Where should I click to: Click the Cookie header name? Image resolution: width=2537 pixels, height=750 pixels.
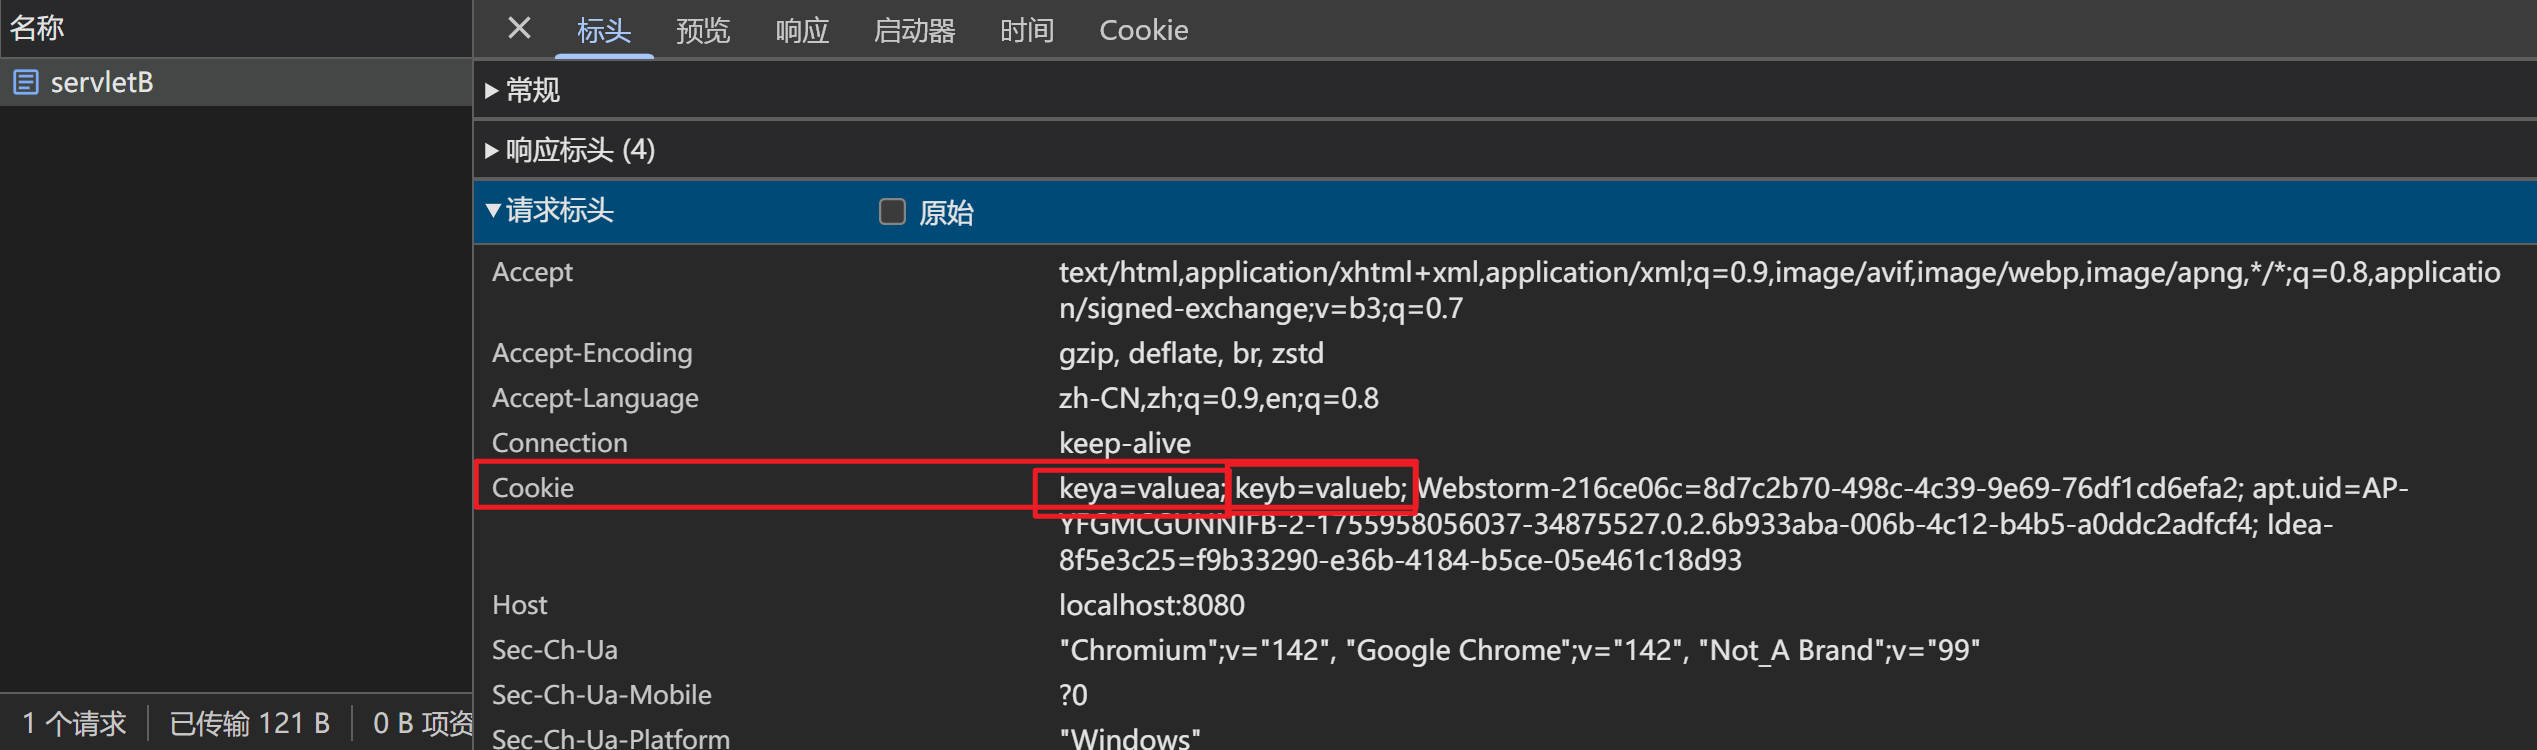pyautogui.click(x=533, y=488)
